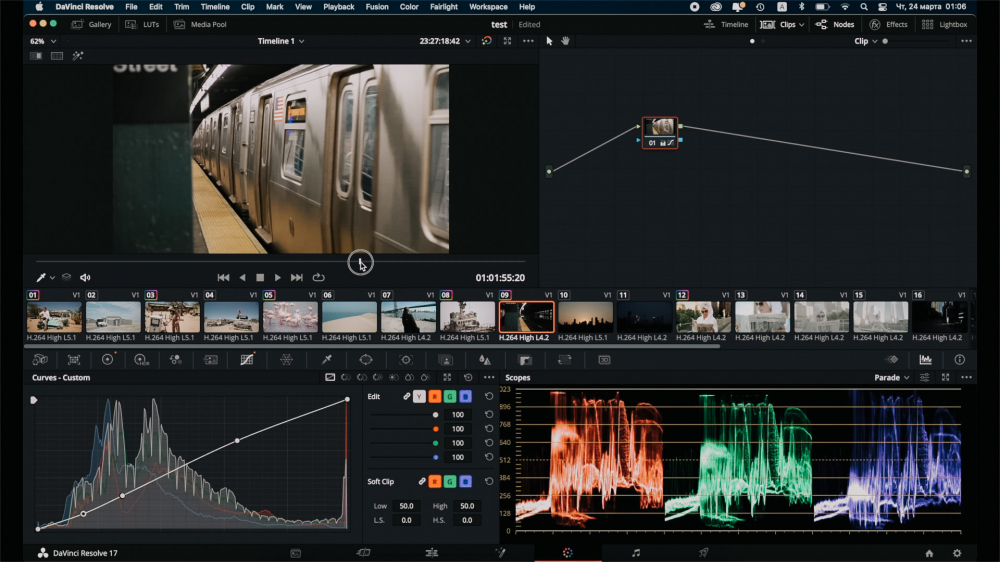1000x562 pixels.
Task: Select clip 06 beach thumbnail
Action: tap(349, 317)
